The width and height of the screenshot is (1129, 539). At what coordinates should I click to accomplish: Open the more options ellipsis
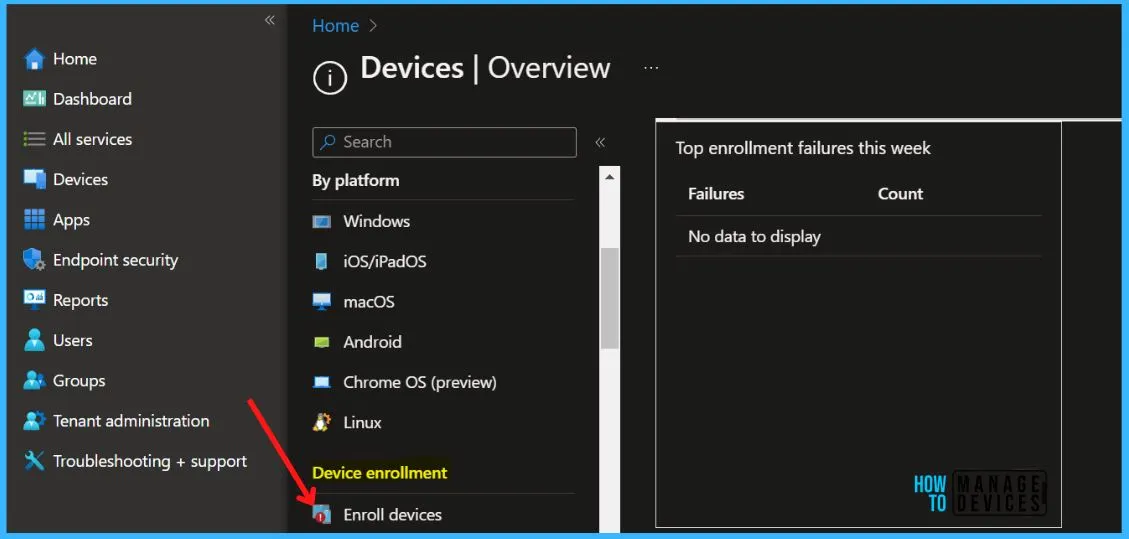[x=651, y=68]
